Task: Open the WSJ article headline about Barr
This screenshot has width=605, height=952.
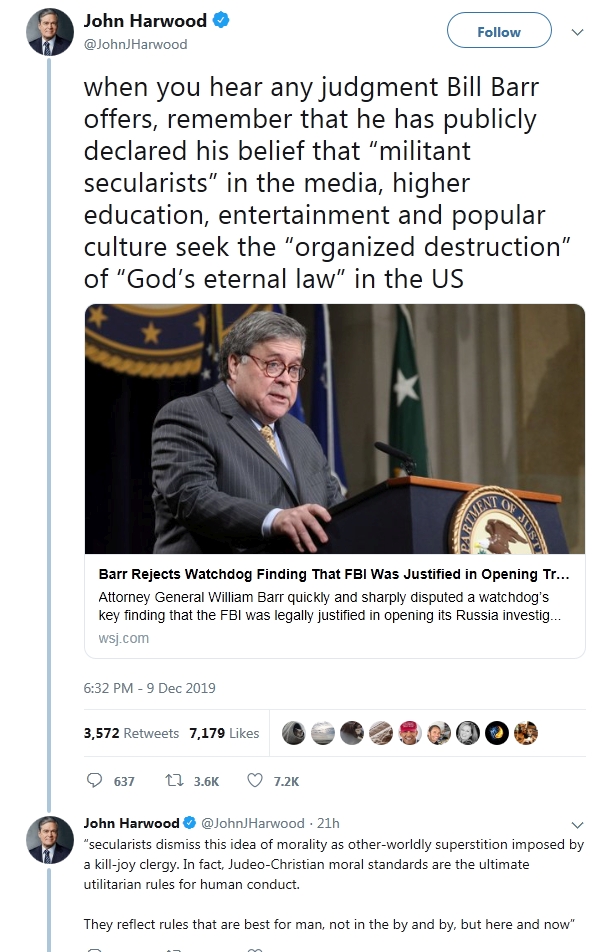Action: (333, 574)
